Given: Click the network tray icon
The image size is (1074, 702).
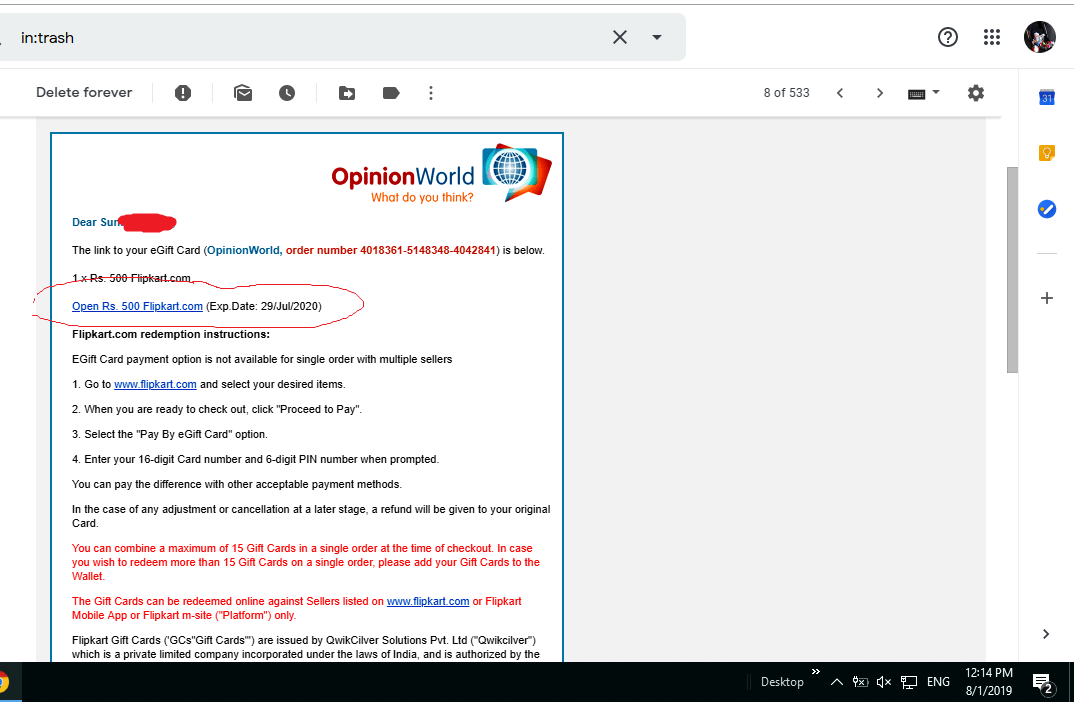Looking at the screenshot, I should pyautogui.click(x=909, y=681).
